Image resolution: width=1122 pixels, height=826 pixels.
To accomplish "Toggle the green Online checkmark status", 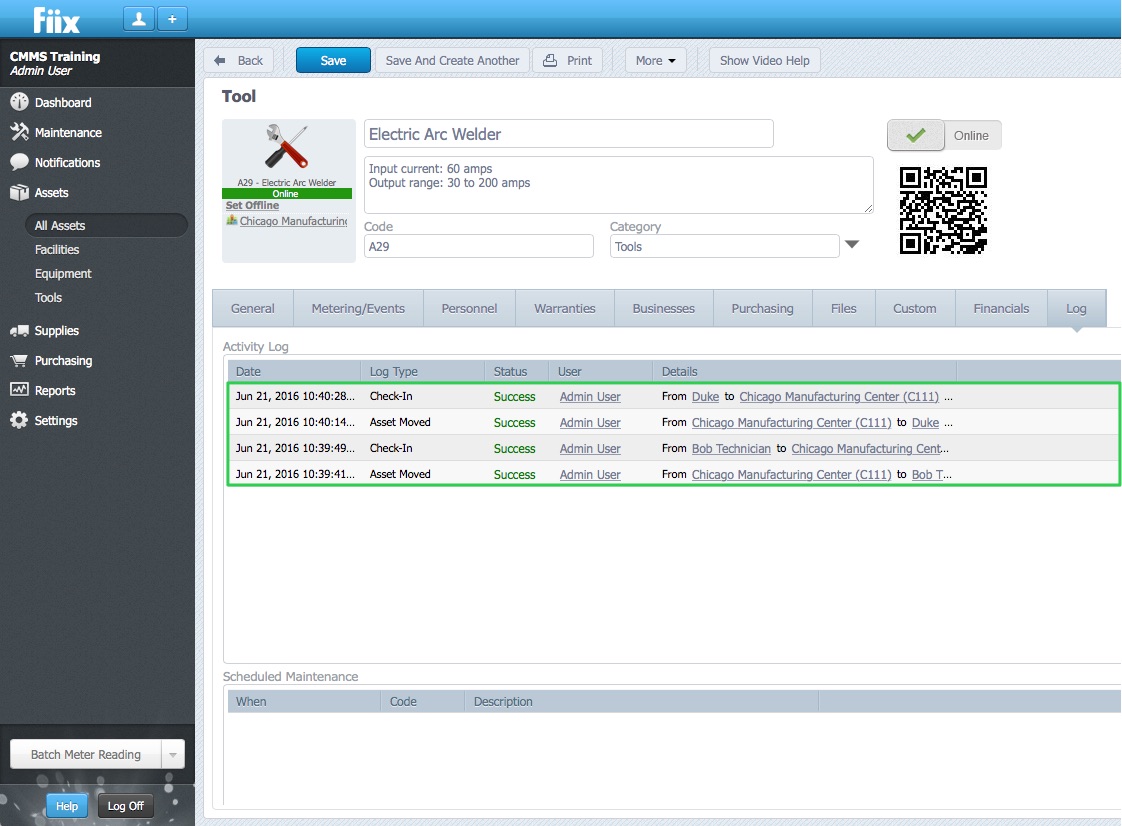I will click(x=914, y=136).
